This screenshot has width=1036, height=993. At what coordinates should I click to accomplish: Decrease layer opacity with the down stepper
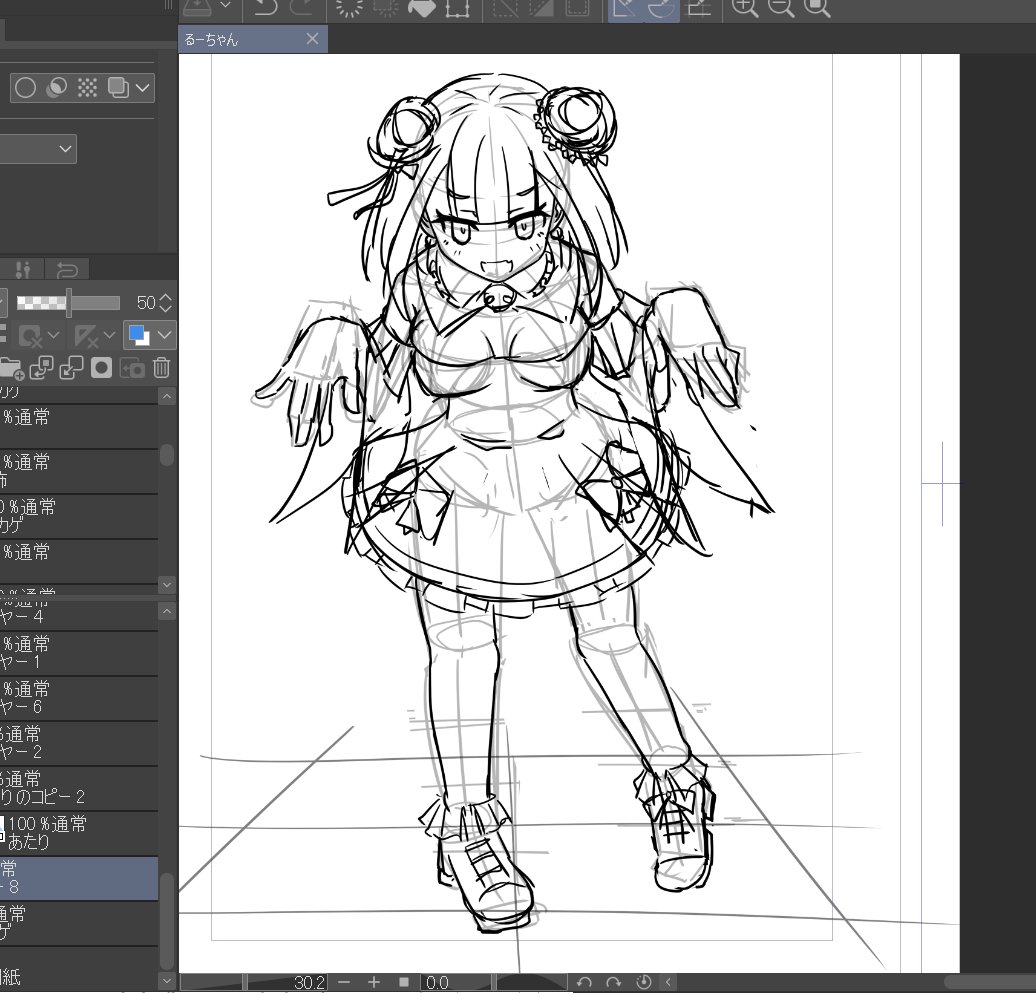tap(166, 309)
